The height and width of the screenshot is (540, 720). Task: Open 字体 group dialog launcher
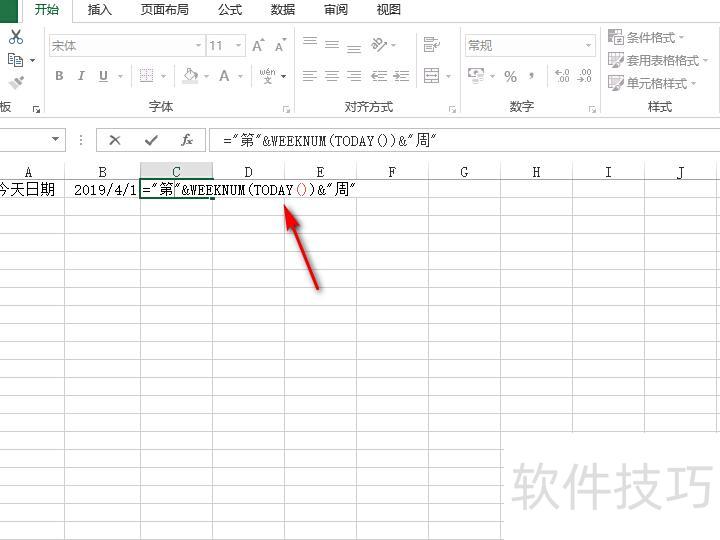[x=286, y=109]
